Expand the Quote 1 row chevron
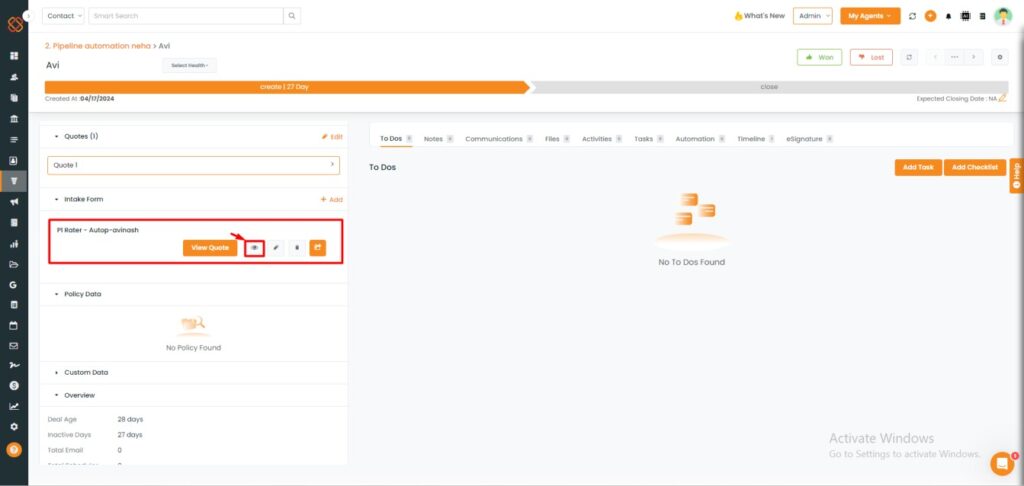 pyautogui.click(x=332, y=165)
